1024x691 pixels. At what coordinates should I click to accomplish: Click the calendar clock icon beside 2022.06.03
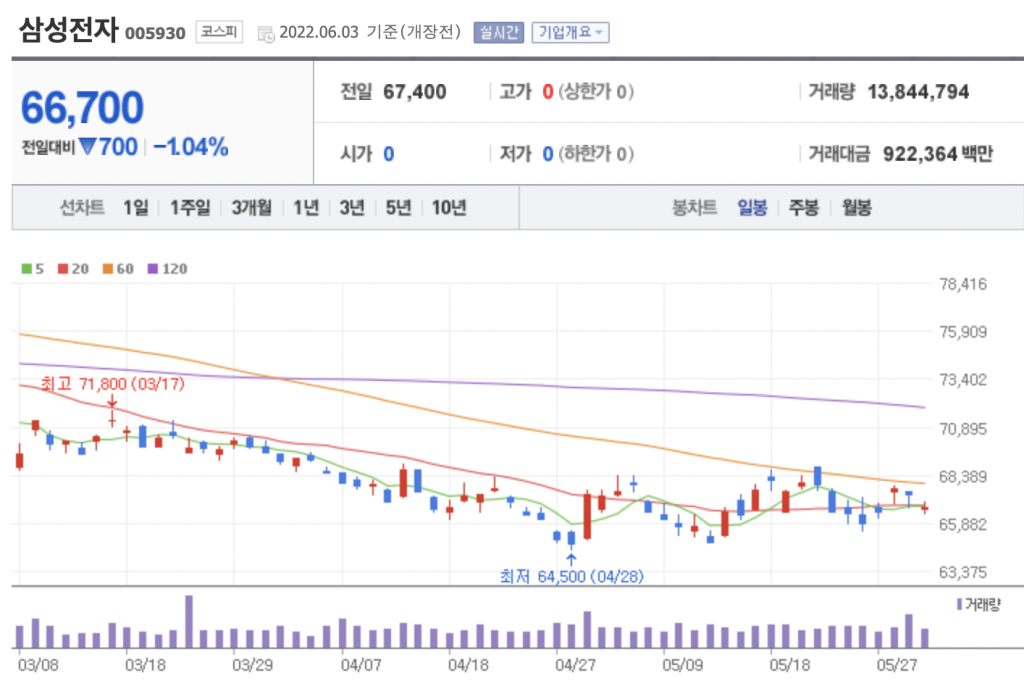click(266, 35)
